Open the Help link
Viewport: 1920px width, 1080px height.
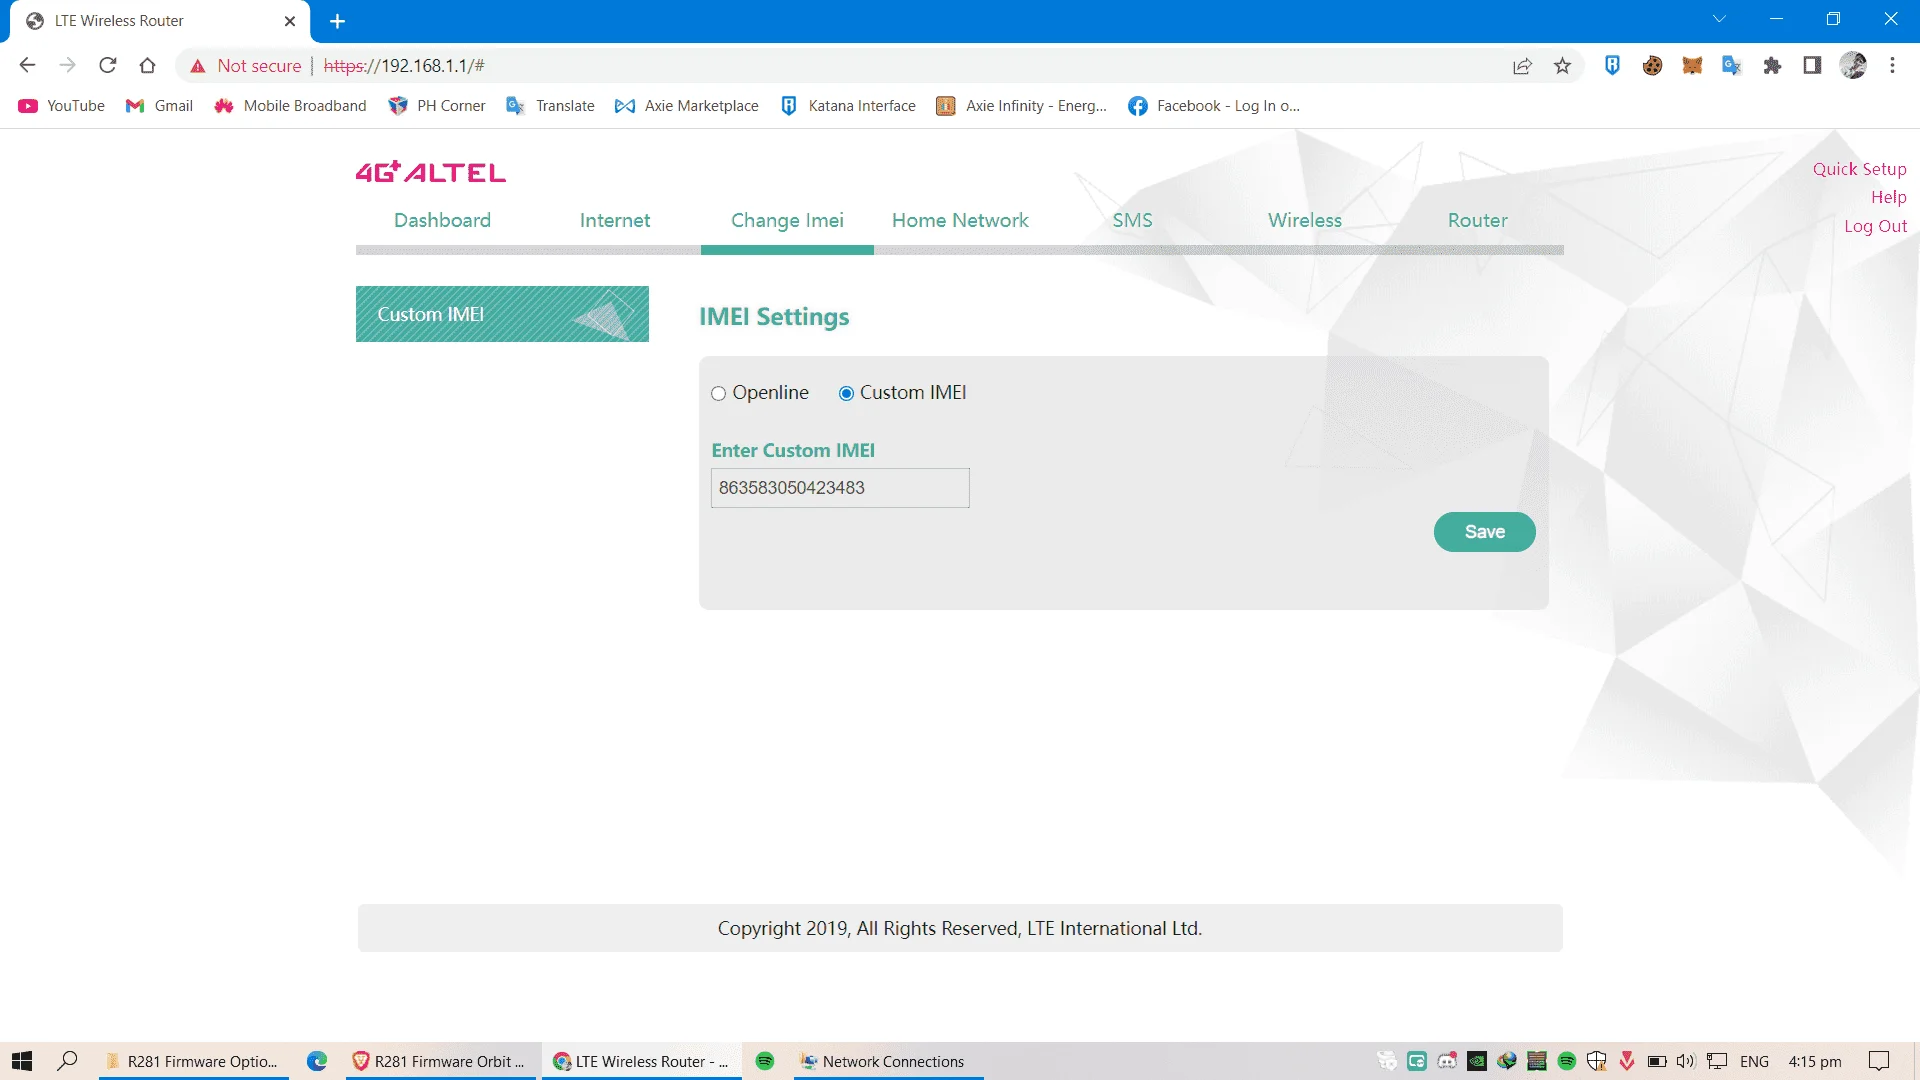1888,197
